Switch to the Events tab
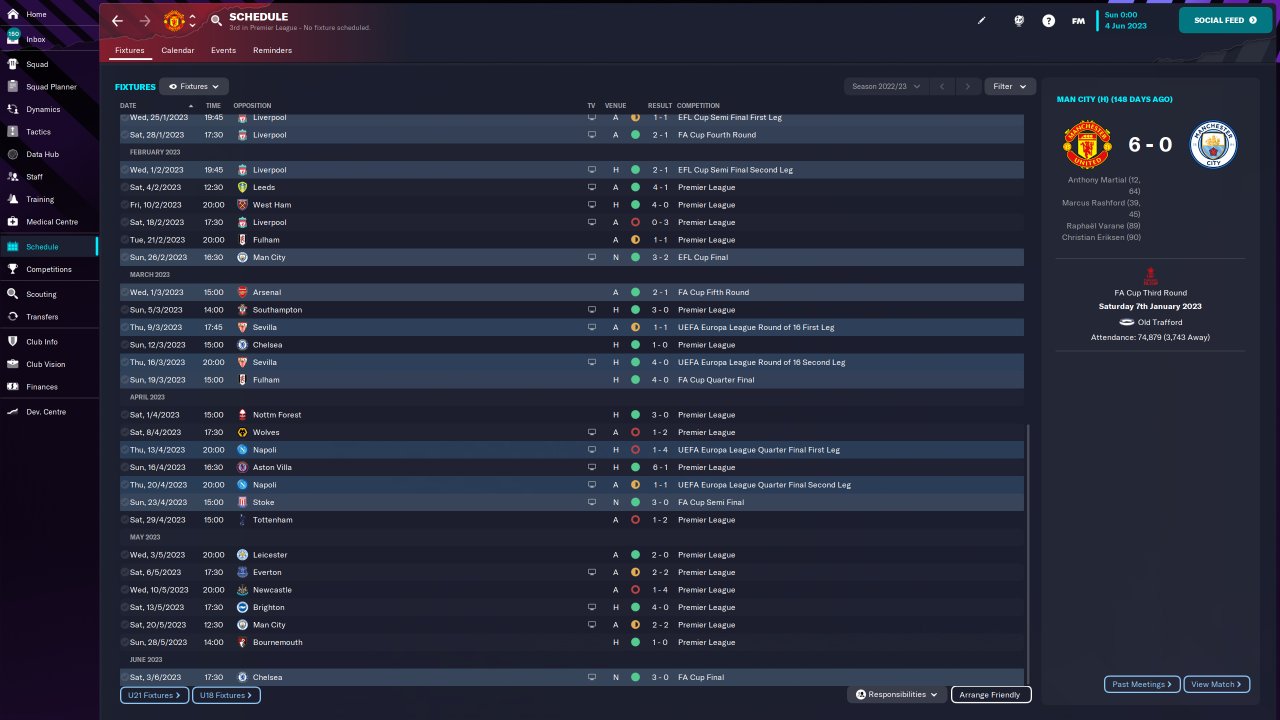The width and height of the screenshot is (1280, 720). pos(223,50)
